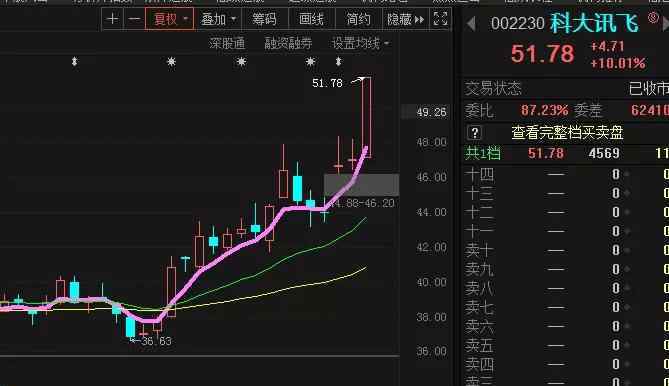Screen dimensions: 669x386
Task: Toggle the 隐藏 hide panel button
Action: coord(405,19)
